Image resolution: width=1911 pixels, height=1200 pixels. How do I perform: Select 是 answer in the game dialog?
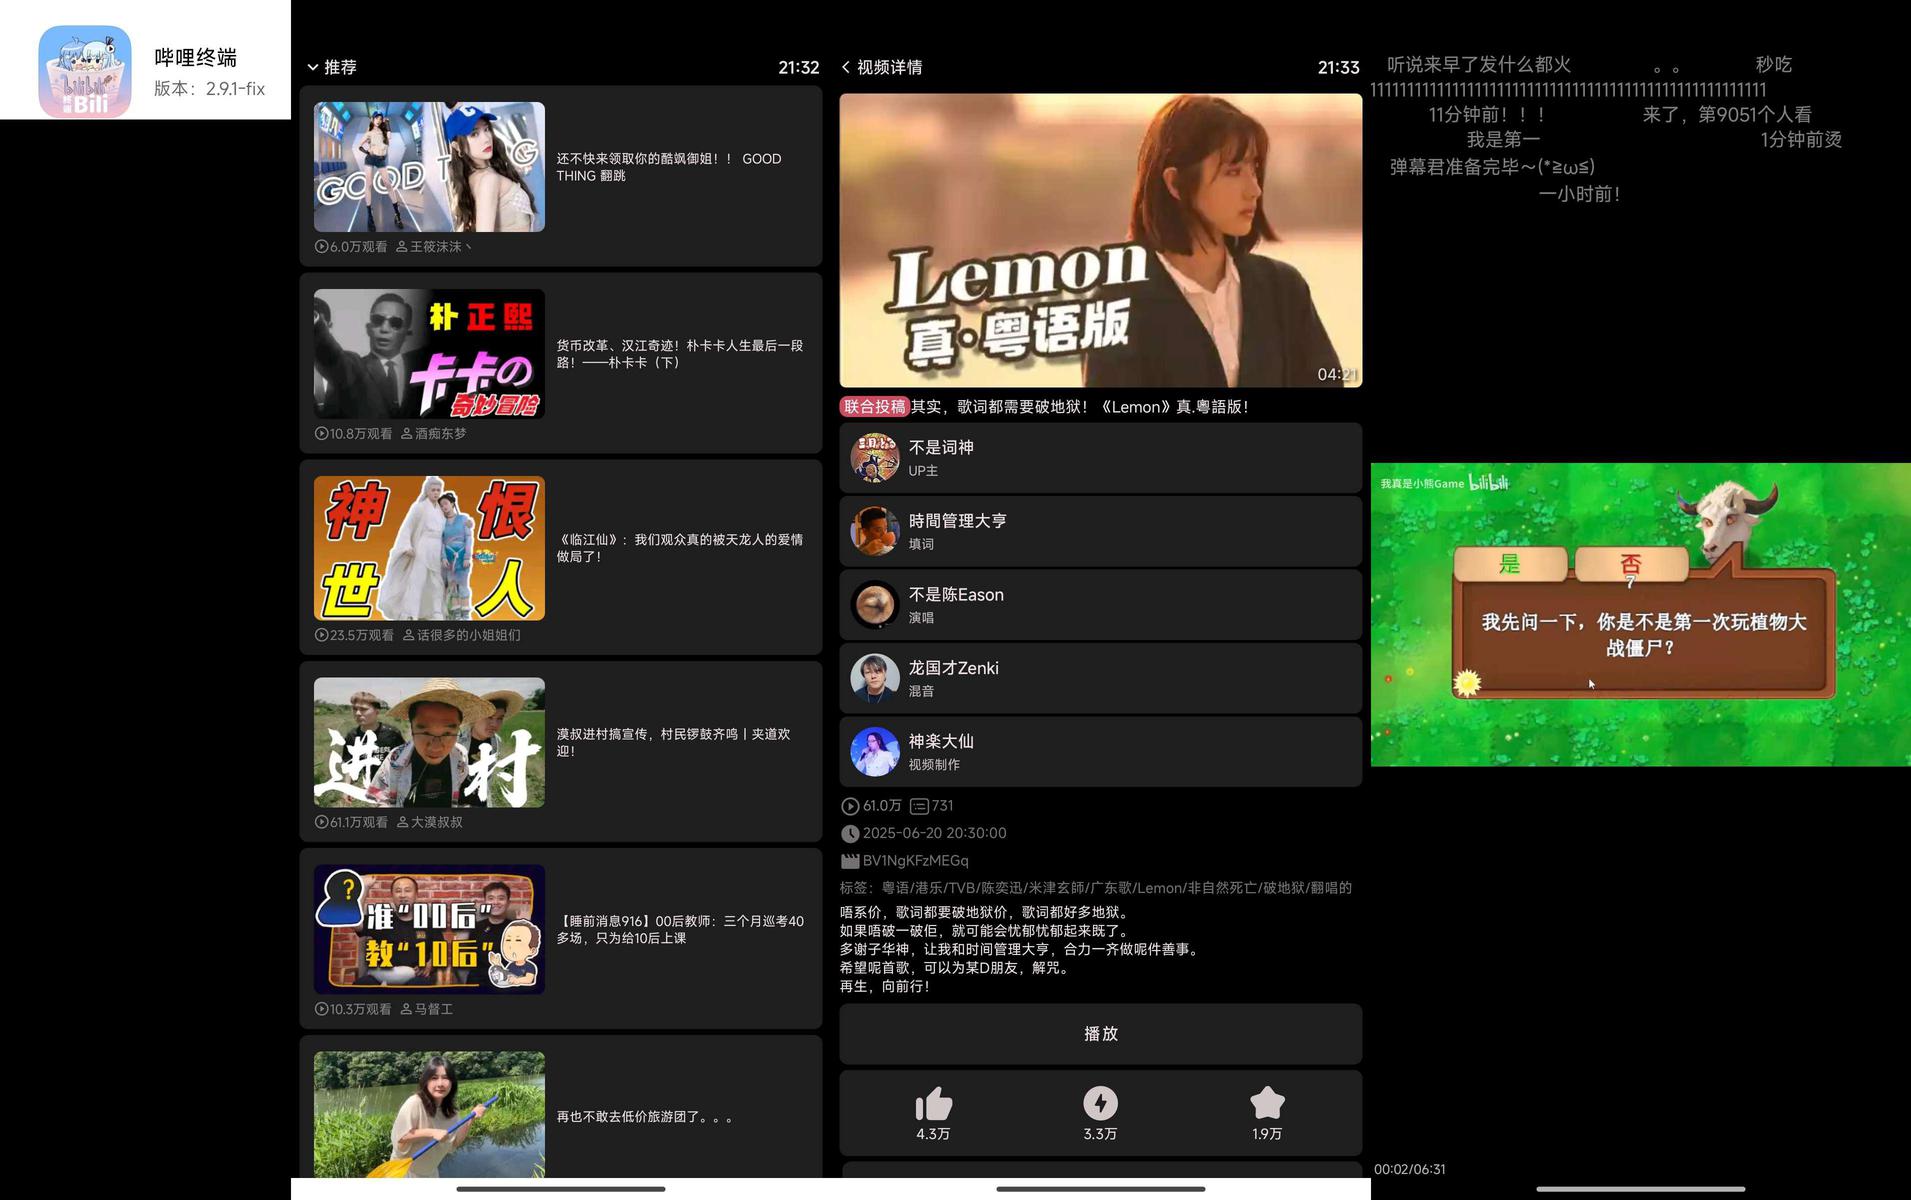tap(1509, 564)
